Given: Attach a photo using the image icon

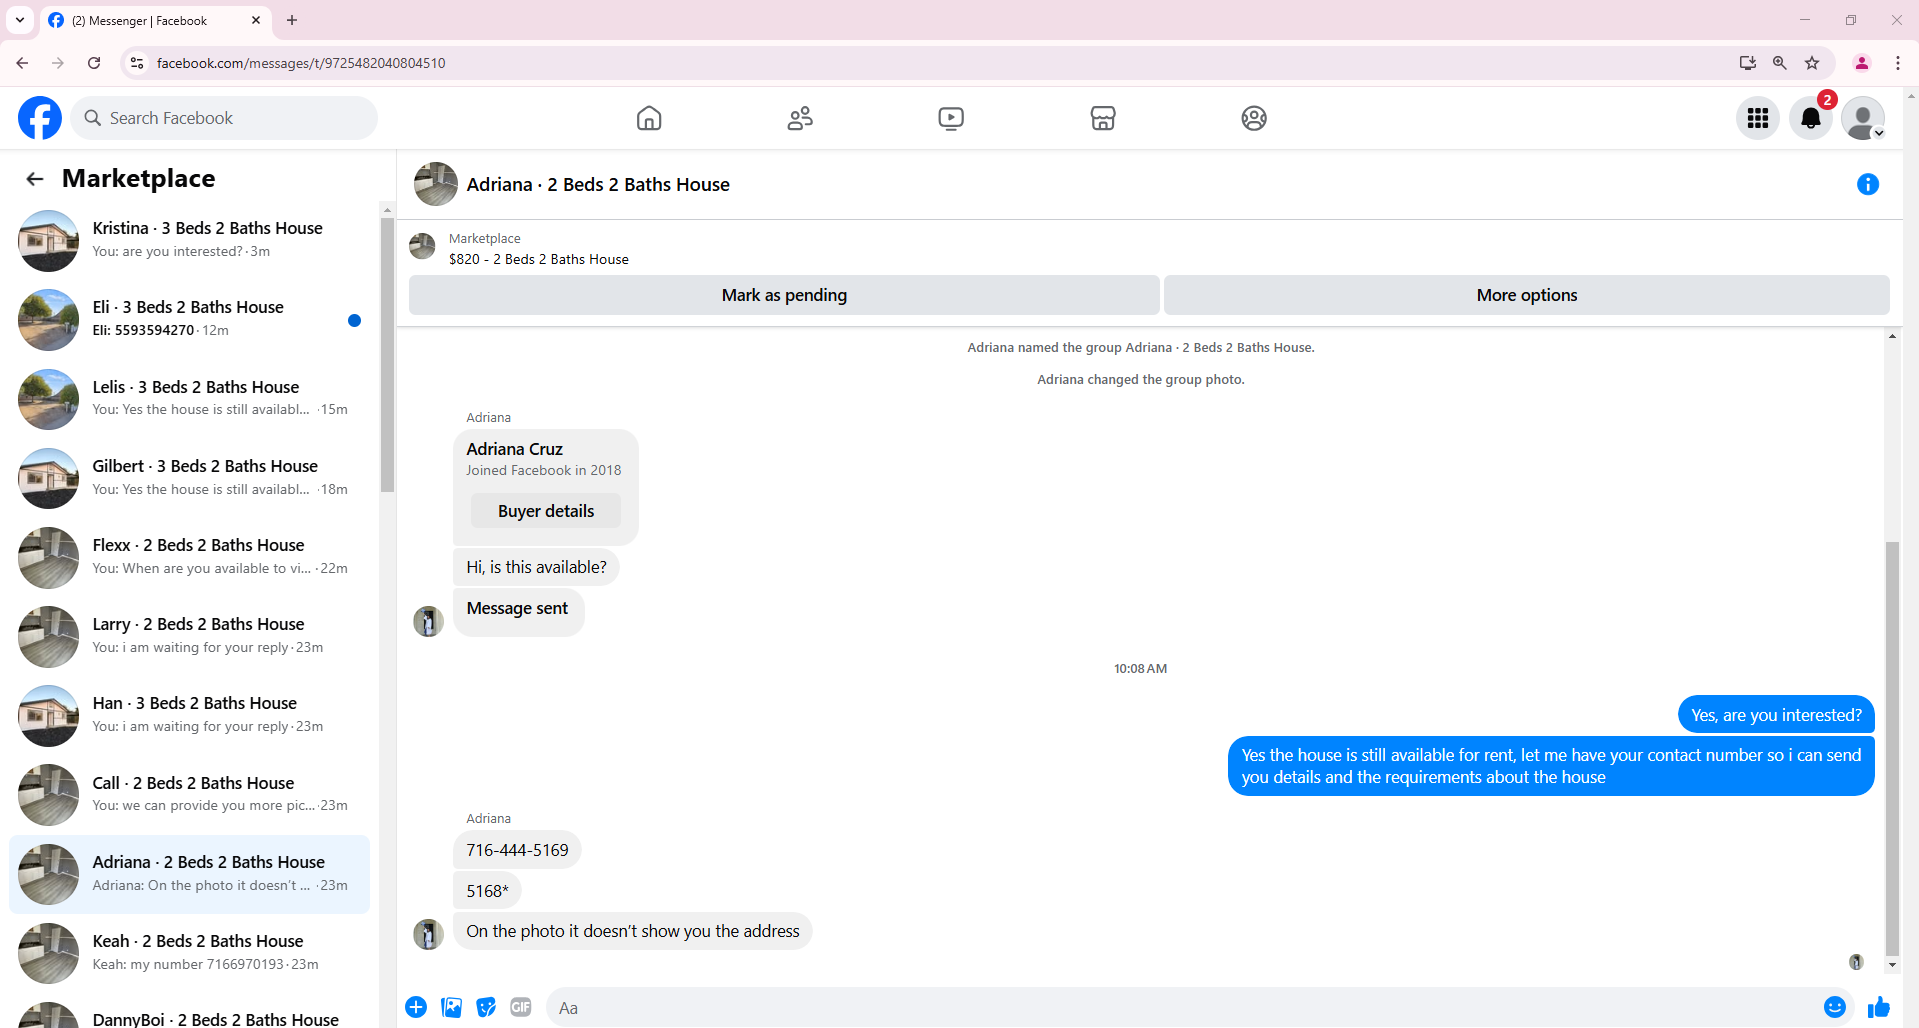Looking at the screenshot, I should 452,1007.
